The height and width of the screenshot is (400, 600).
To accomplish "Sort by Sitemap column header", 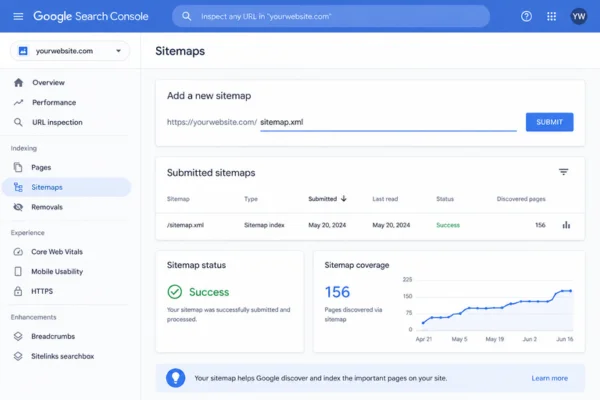I will coord(178,199).
